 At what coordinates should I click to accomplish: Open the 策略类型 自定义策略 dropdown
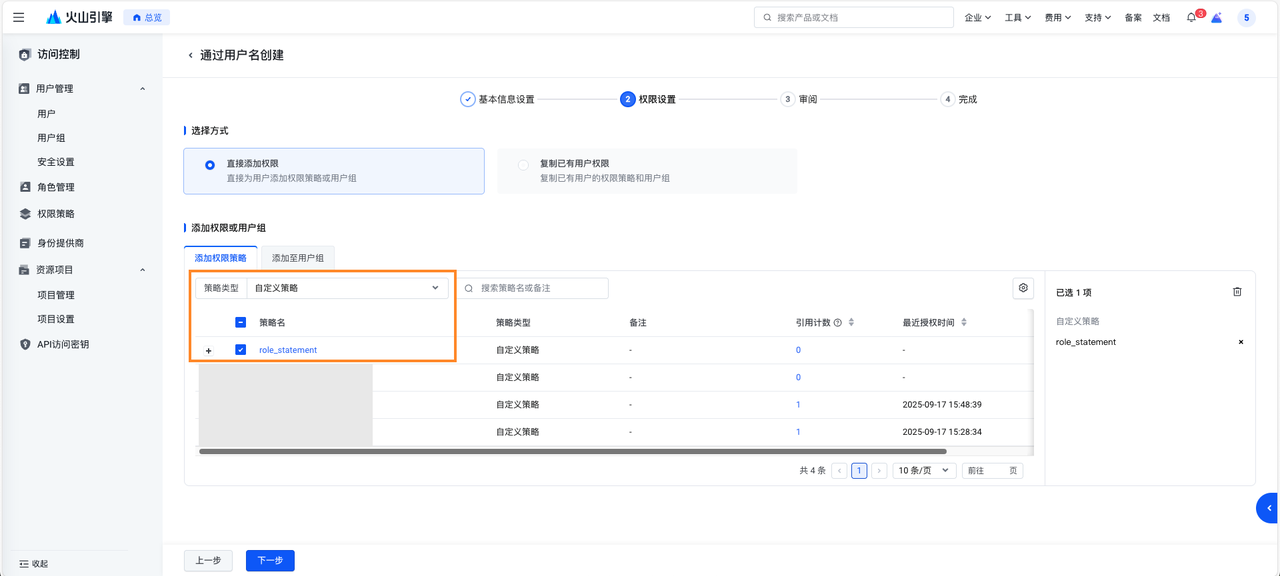[347, 288]
